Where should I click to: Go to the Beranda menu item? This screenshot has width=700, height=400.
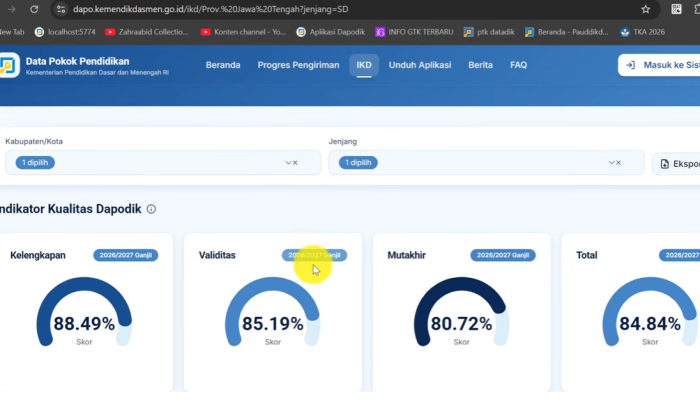[x=223, y=65]
